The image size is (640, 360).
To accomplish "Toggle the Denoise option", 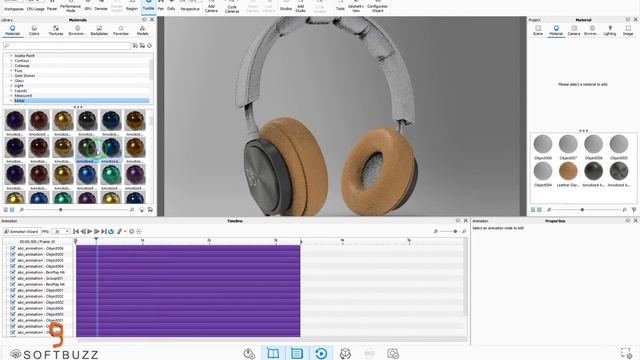I will pos(101,6).
